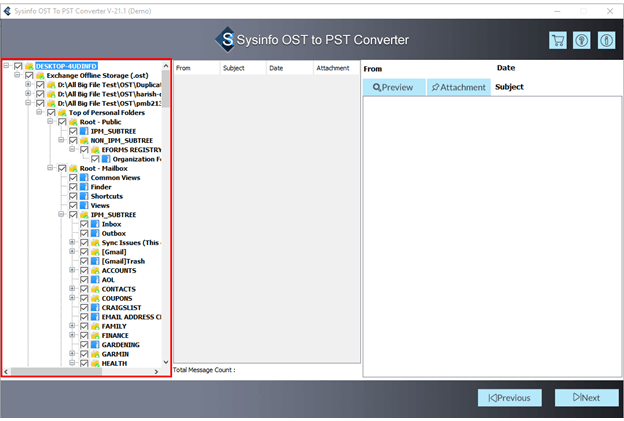The height and width of the screenshot is (421, 624).
Task: Select the CRAIGSLIST folder label
Action: click(121, 308)
